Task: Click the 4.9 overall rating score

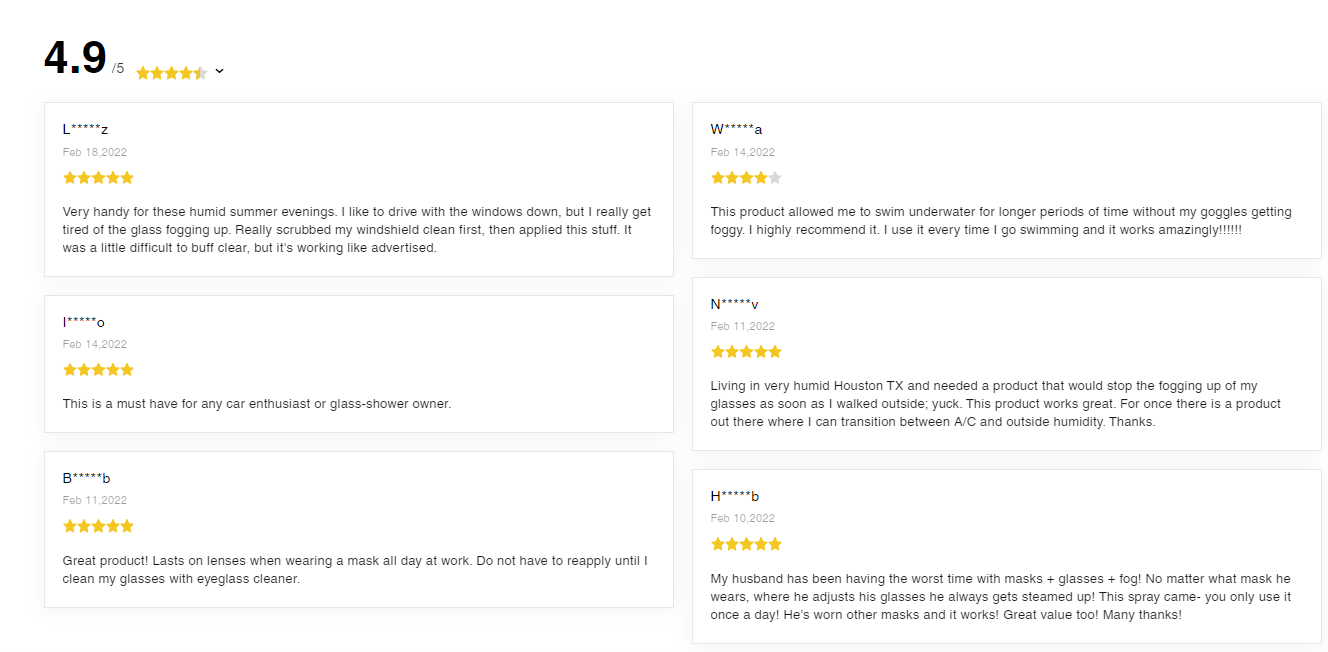Action: pos(75,58)
